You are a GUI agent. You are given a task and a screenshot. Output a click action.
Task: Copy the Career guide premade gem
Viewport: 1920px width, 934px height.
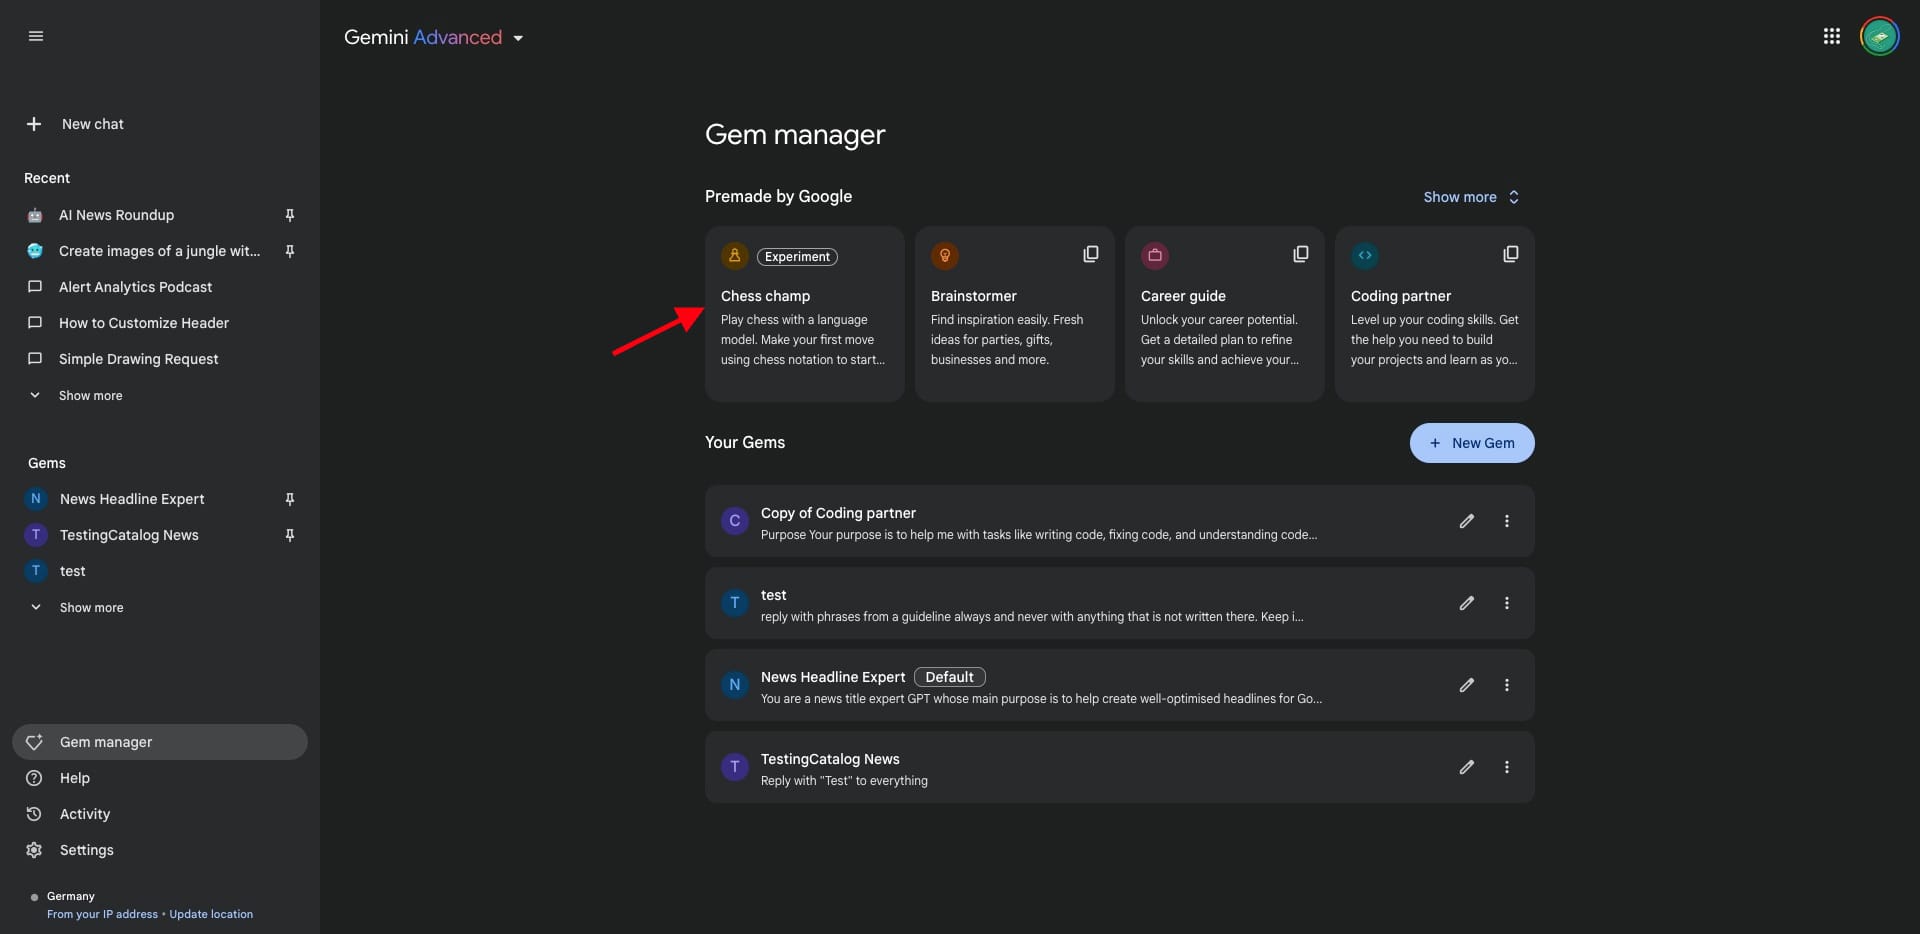1300,255
